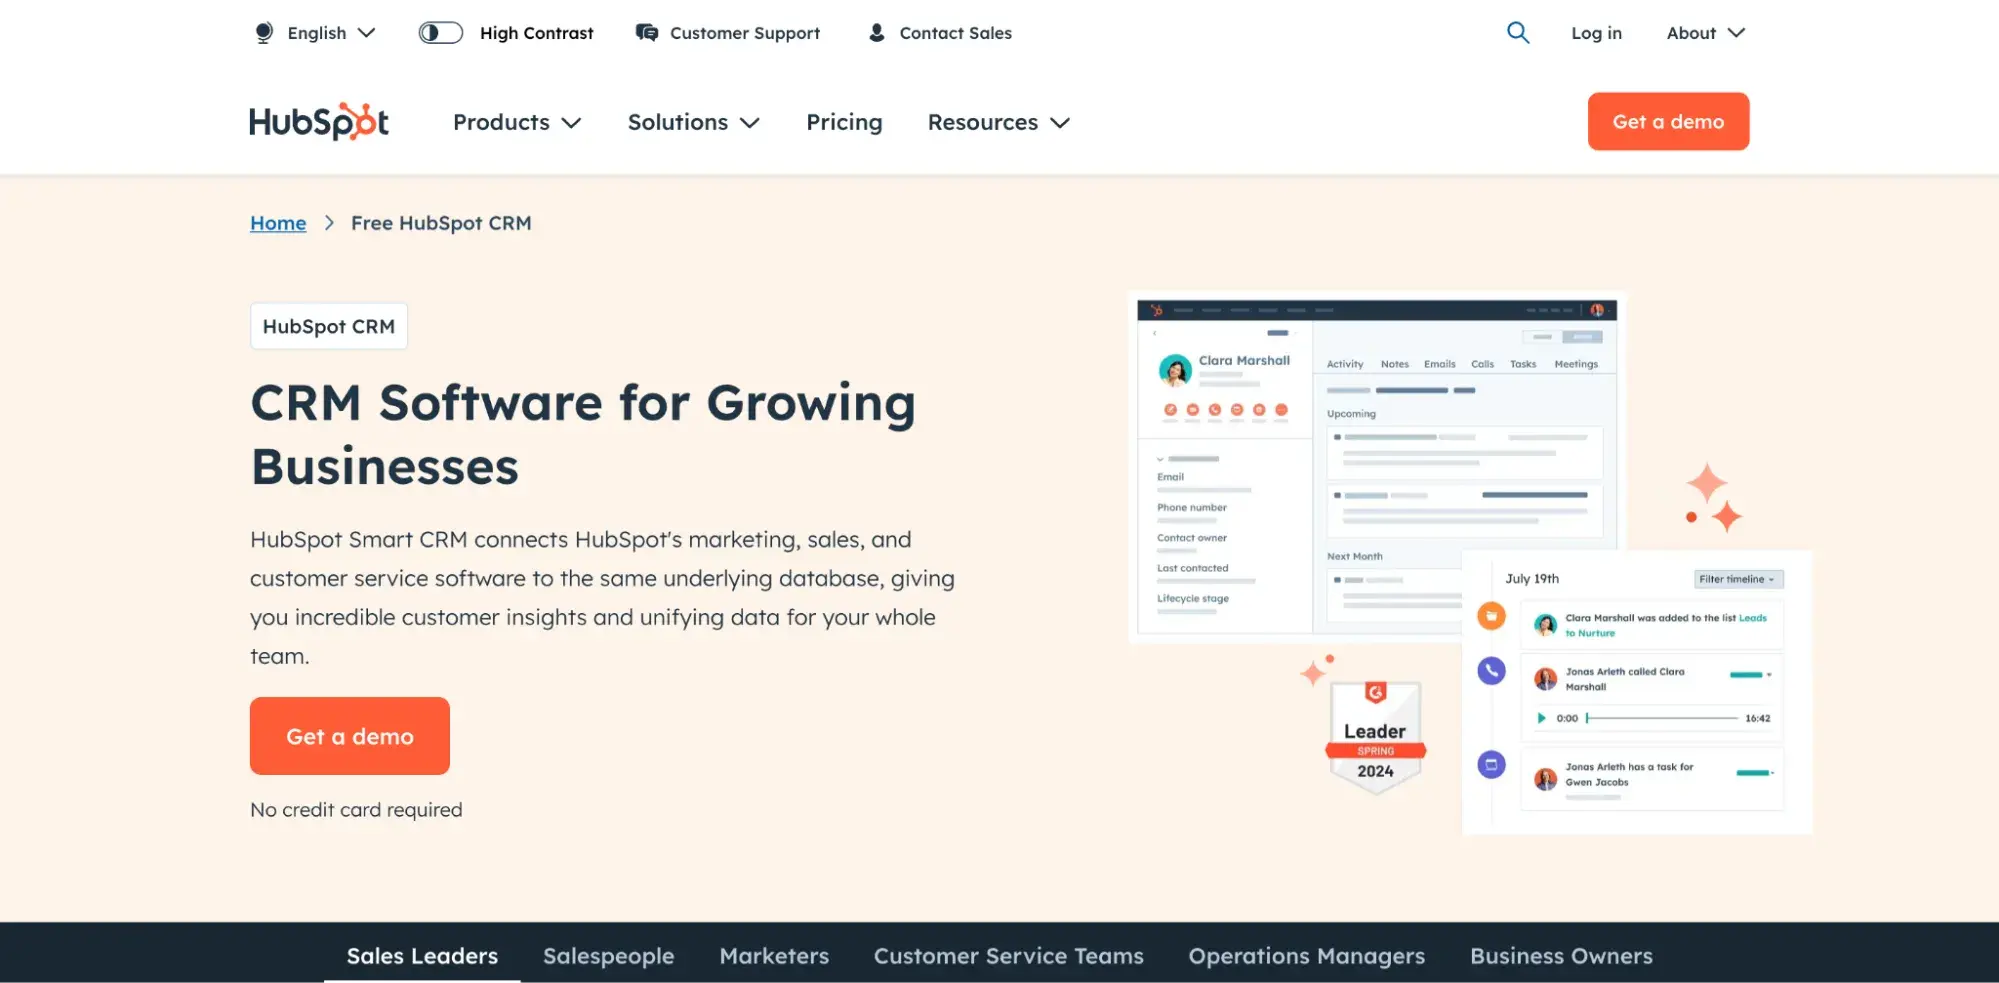Select the Operations Managers tab
The width and height of the screenshot is (1999, 983).
(1306, 956)
